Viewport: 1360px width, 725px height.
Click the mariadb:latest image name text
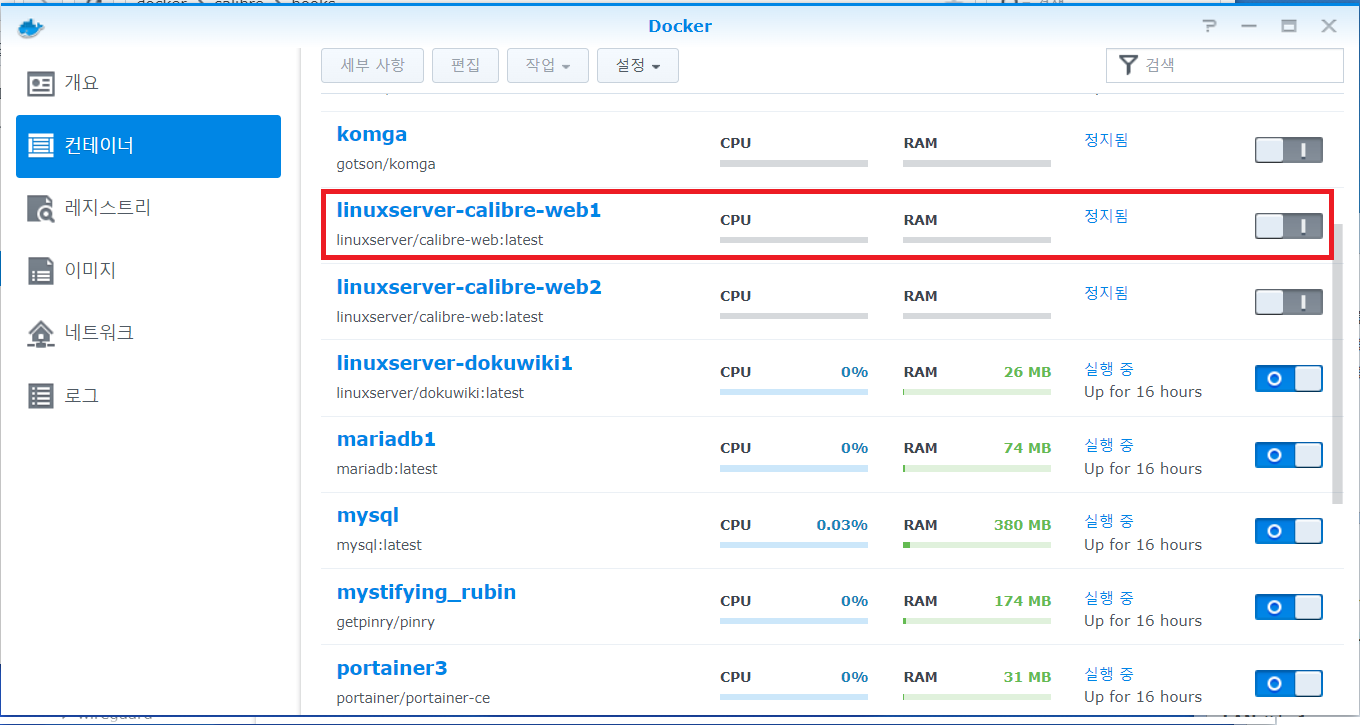(x=387, y=469)
